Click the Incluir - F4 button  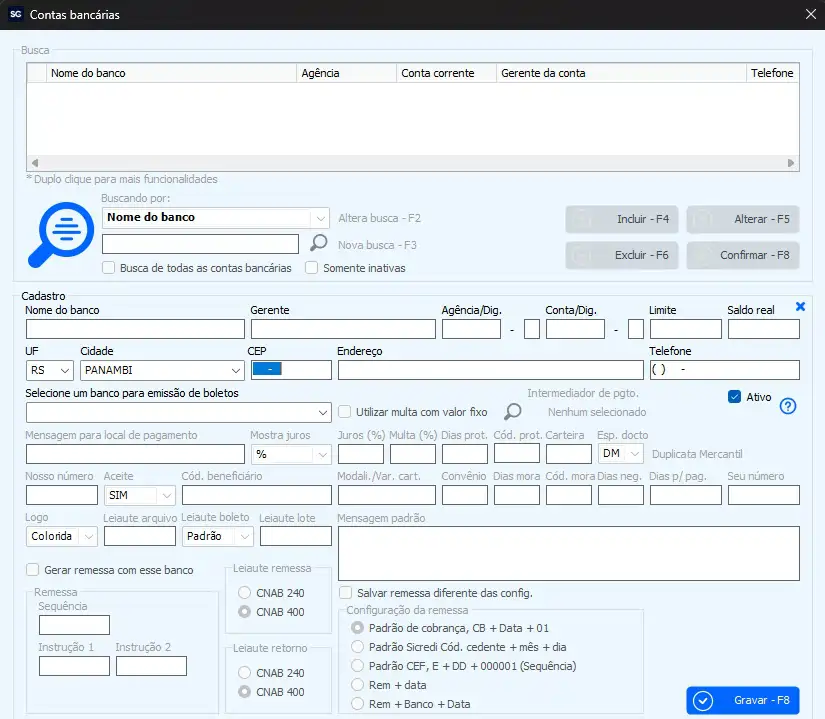[622, 219]
